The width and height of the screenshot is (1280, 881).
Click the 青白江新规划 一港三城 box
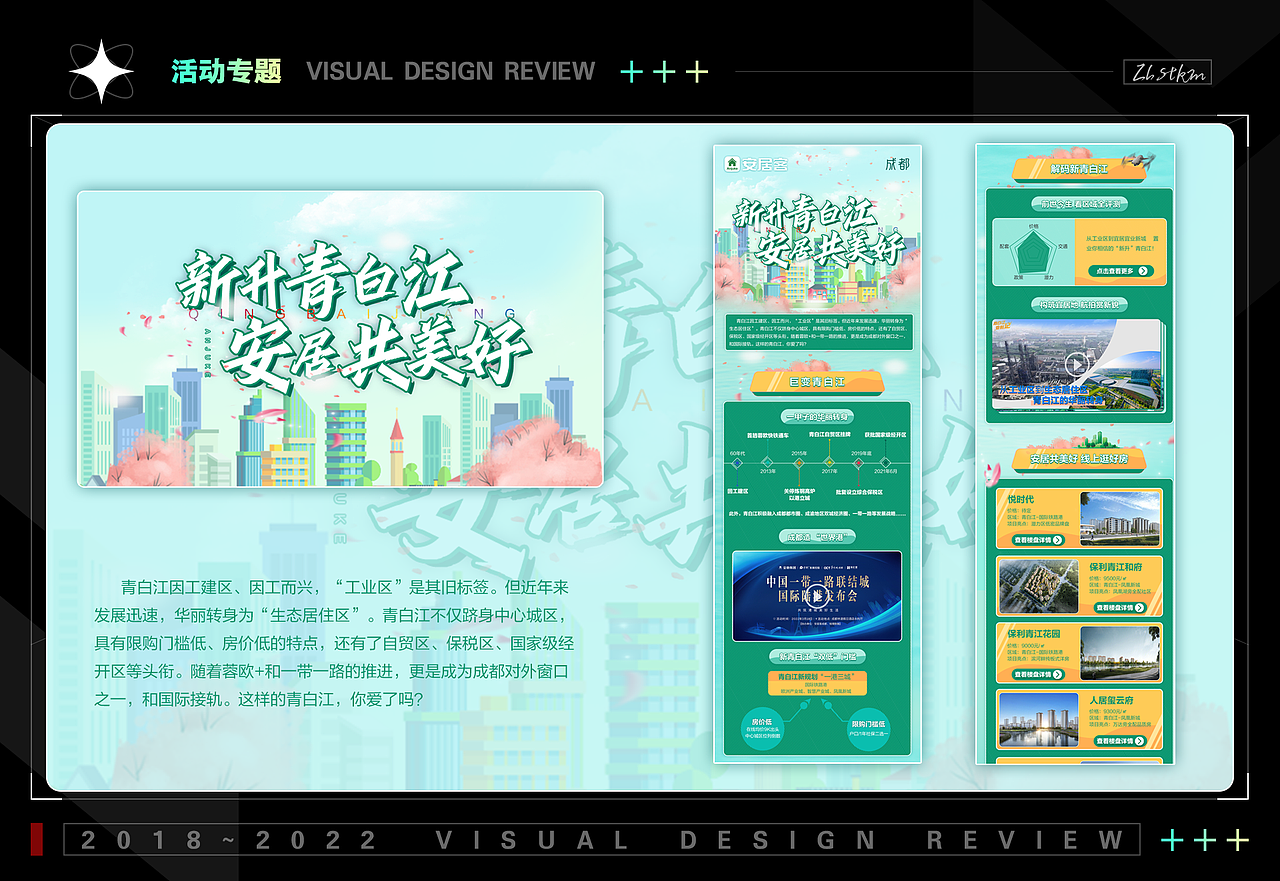click(x=817, y=683)
